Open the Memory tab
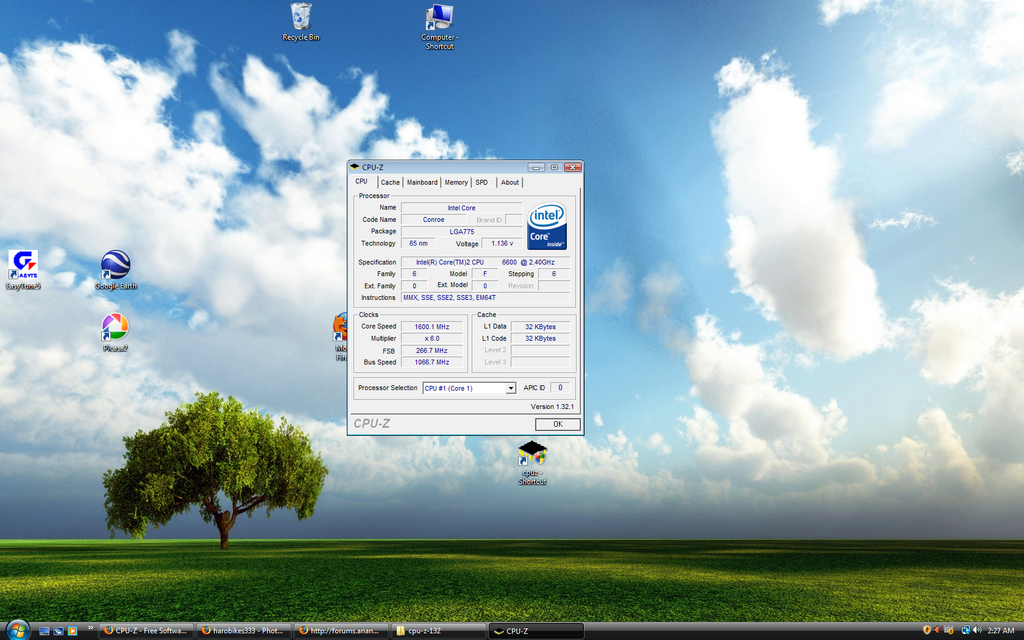This screenshot has height=640, width=1024. (456, 182)
